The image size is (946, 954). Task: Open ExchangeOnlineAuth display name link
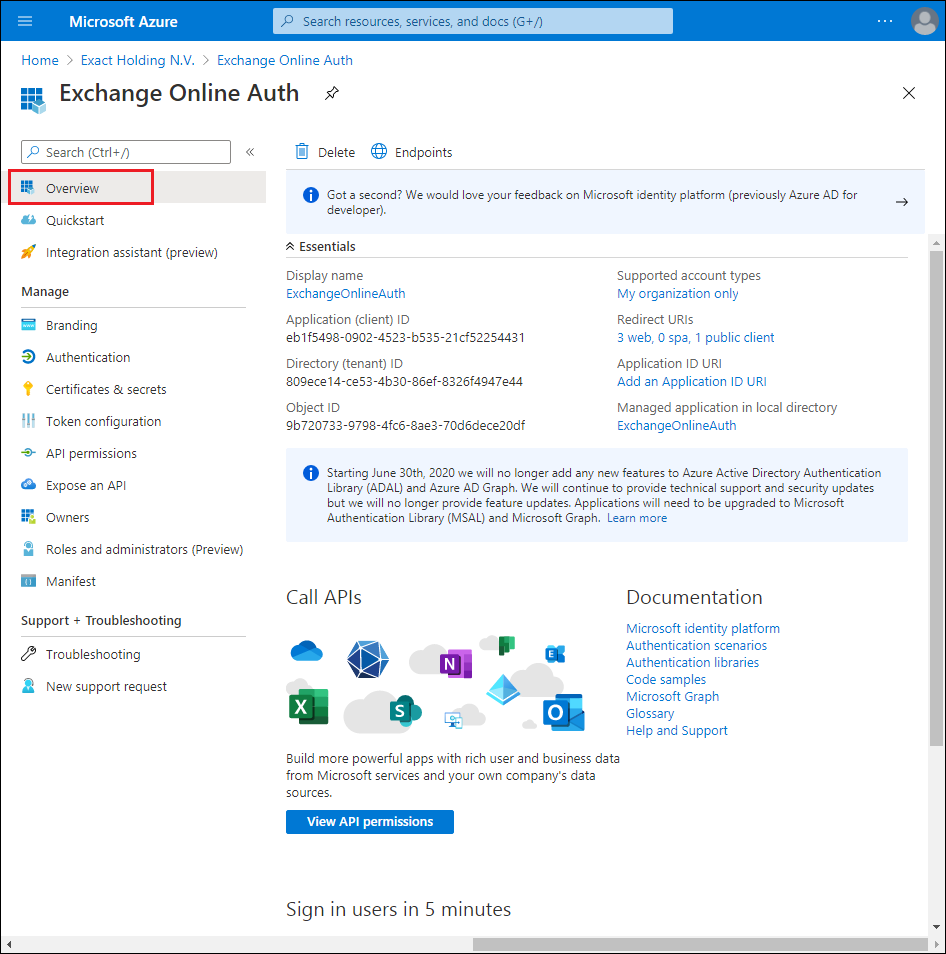tap(346, 293)
